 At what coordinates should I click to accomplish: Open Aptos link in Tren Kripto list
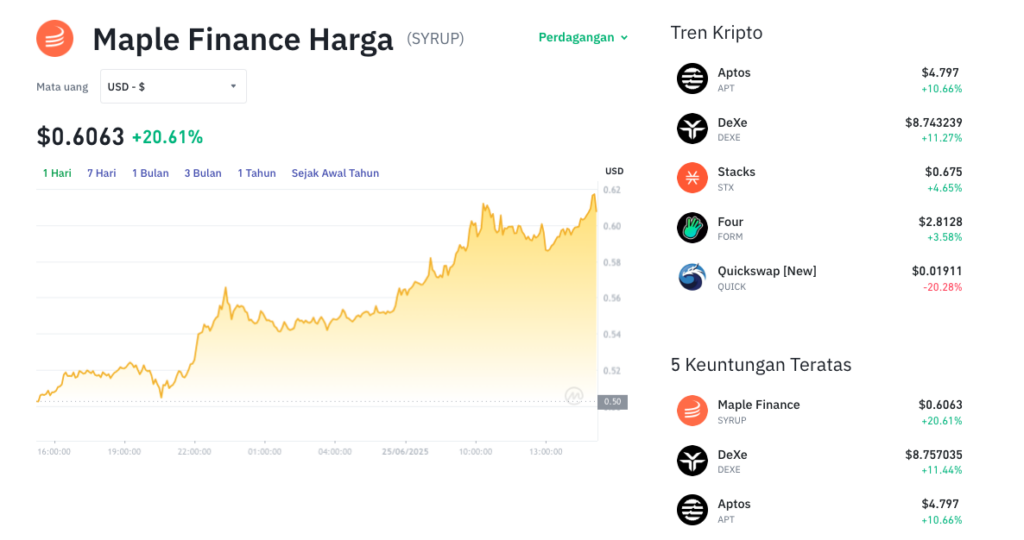tap(734, 72)
